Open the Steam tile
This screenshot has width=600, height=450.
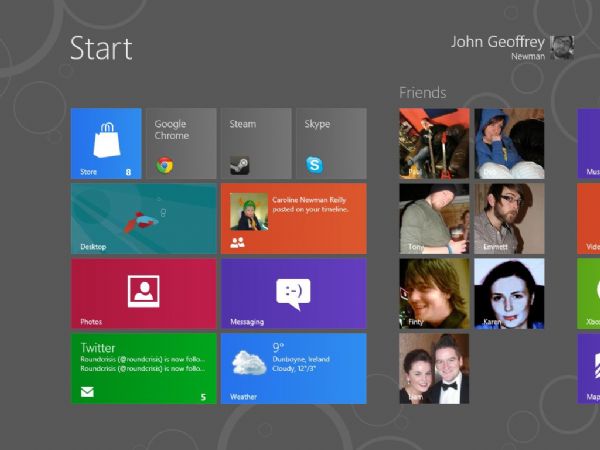click(x=255, y=143)
